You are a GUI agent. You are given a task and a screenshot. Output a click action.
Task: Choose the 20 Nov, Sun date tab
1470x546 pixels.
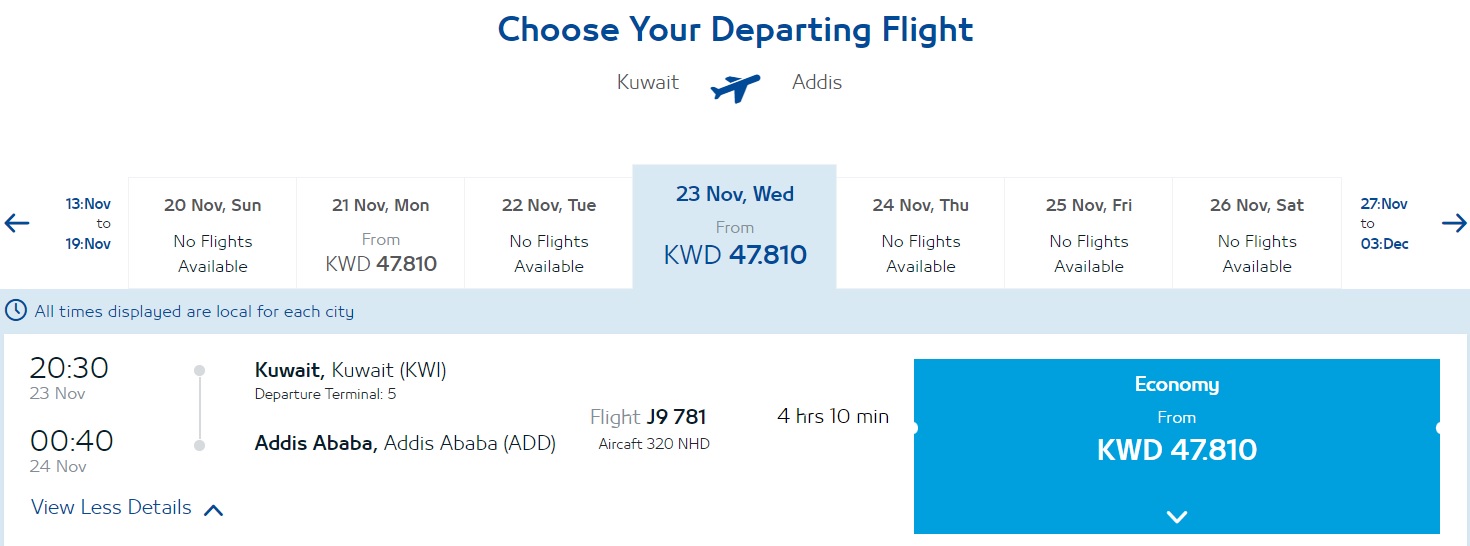(x=213, y=234)
